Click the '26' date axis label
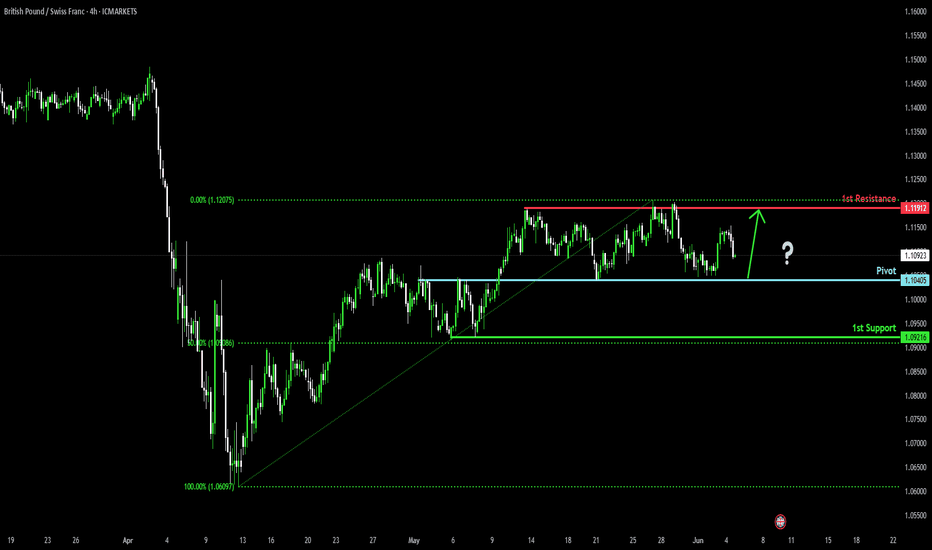The height and width of the screenshot is (550, 932). click(x=75, y=540)
